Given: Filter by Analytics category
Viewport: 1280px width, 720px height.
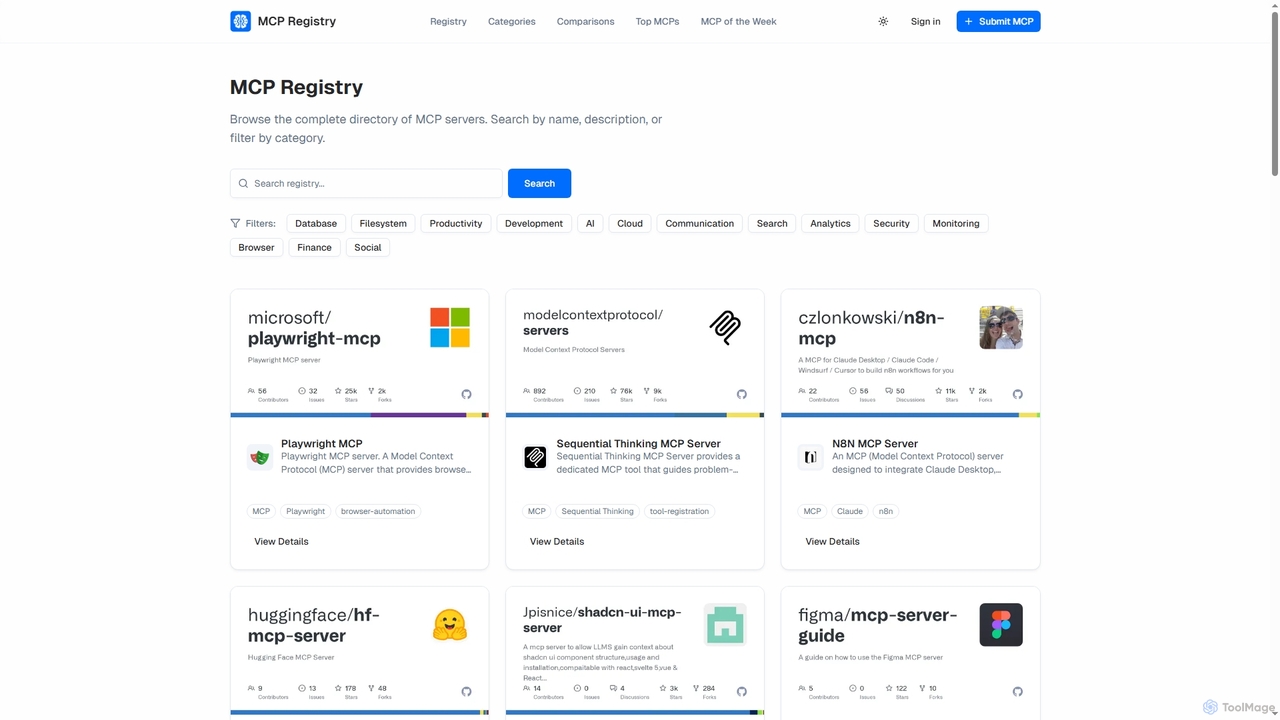Looking at the screenshot, I should tap(830, 223).
